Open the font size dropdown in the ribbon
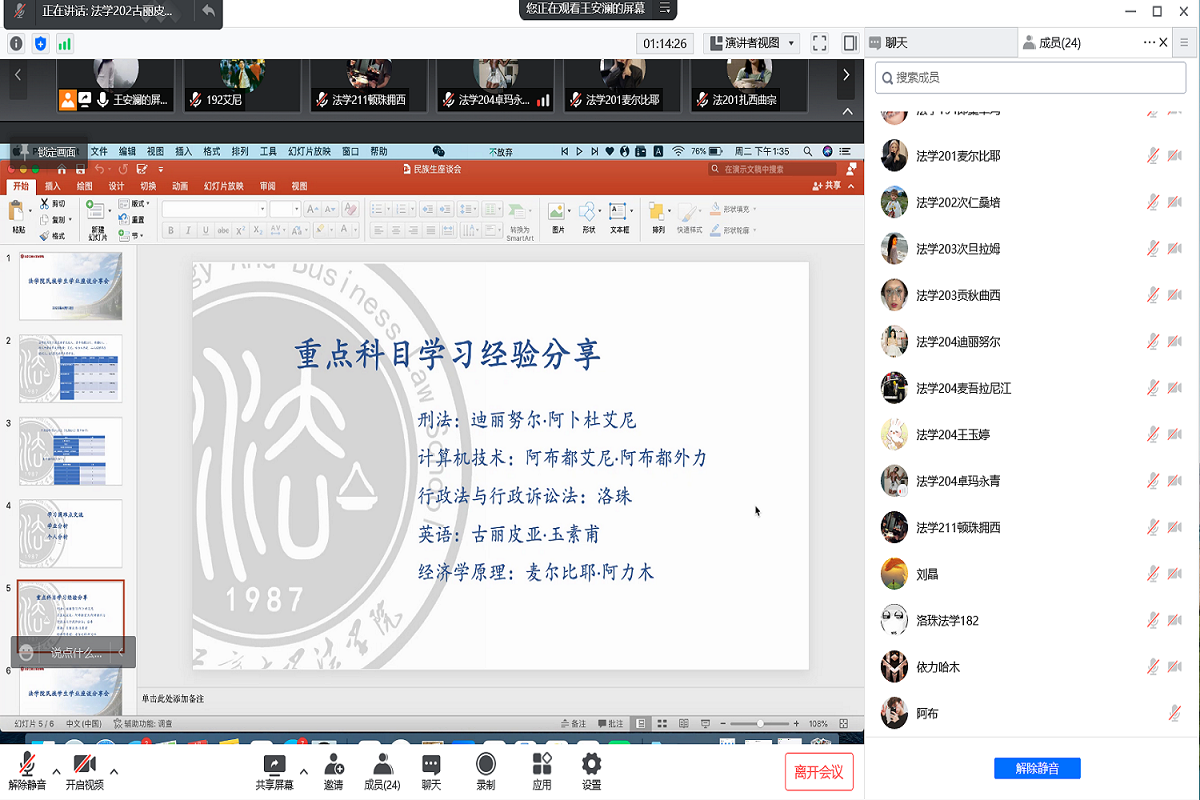 click(x=297, y=210)
